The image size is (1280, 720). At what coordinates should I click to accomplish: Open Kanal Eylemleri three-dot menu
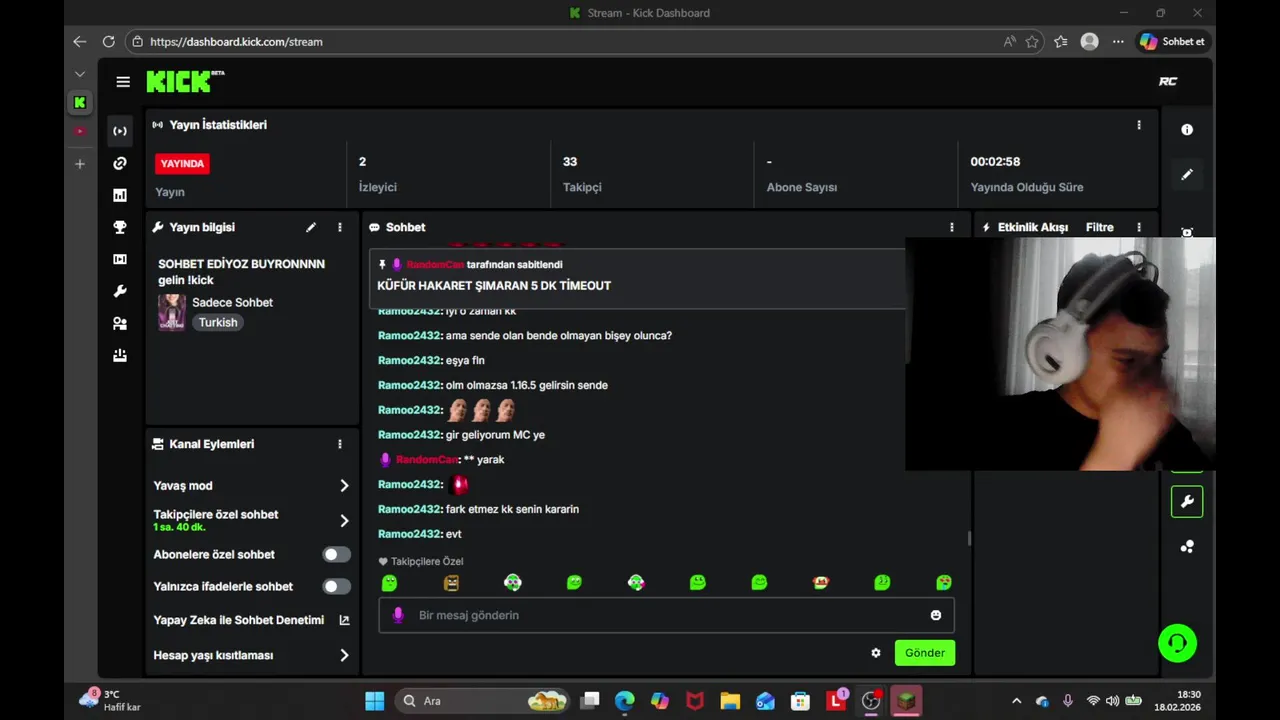[340, 444]
